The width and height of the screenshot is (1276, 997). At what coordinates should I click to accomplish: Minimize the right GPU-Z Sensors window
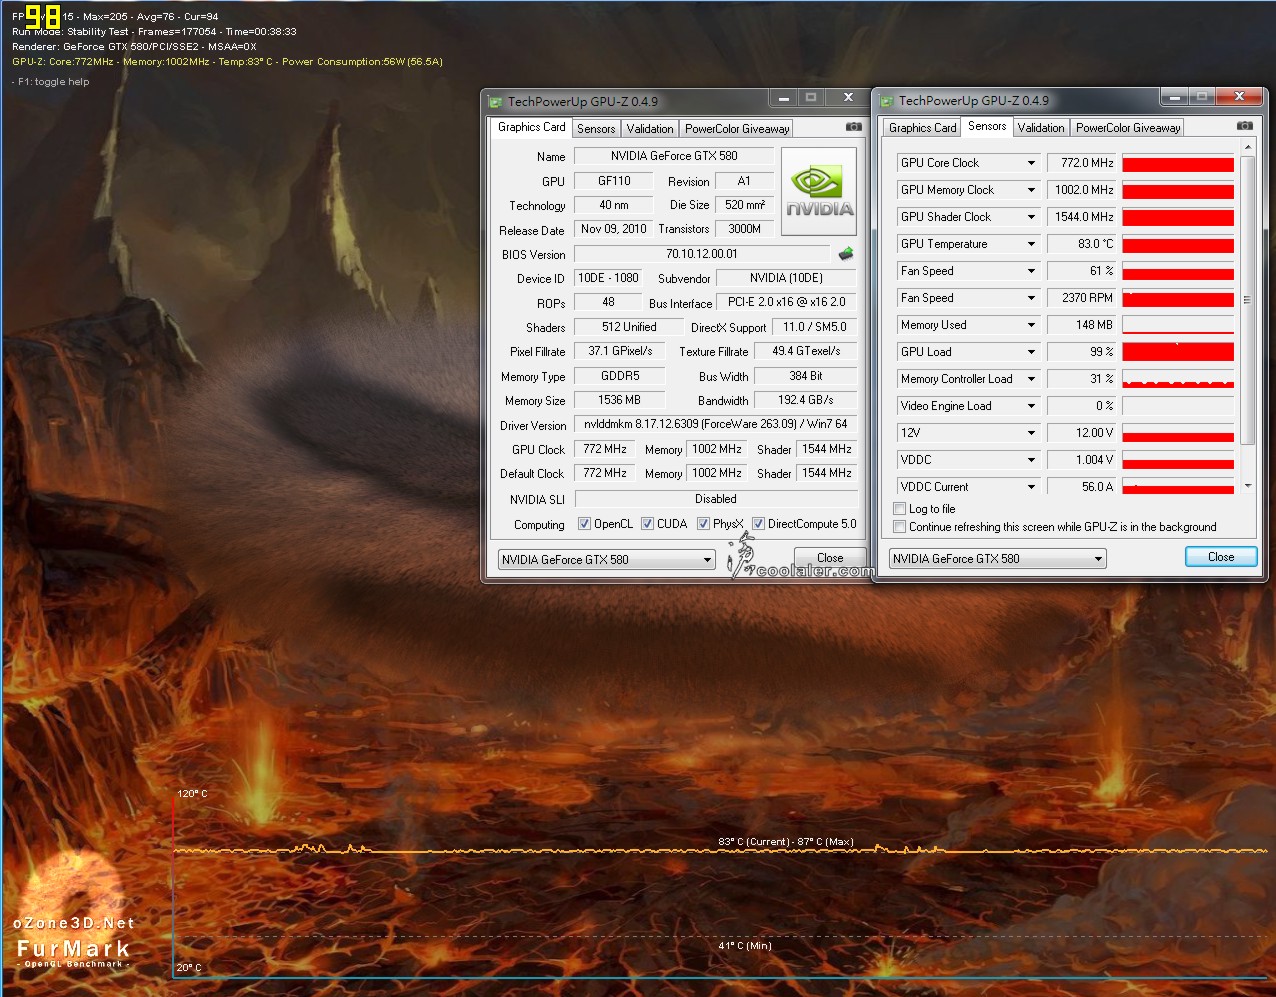point(1175,97)
